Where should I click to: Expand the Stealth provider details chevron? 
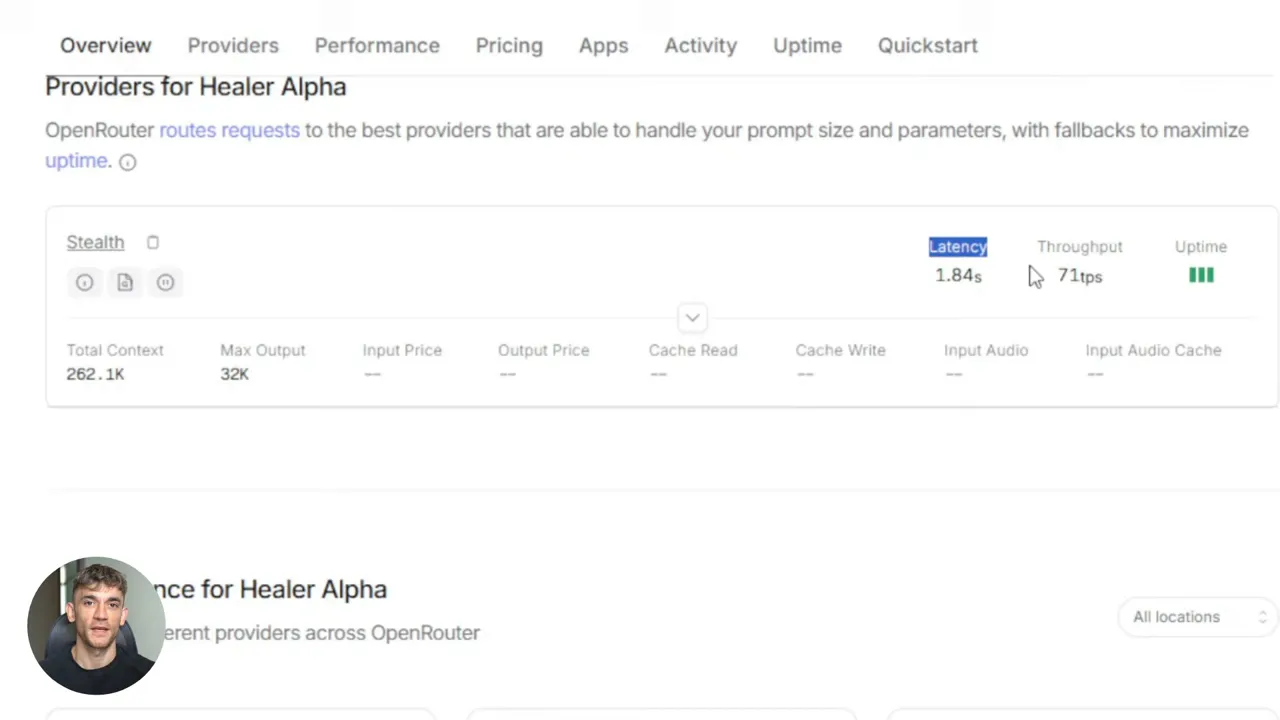[x=692, y=318]
